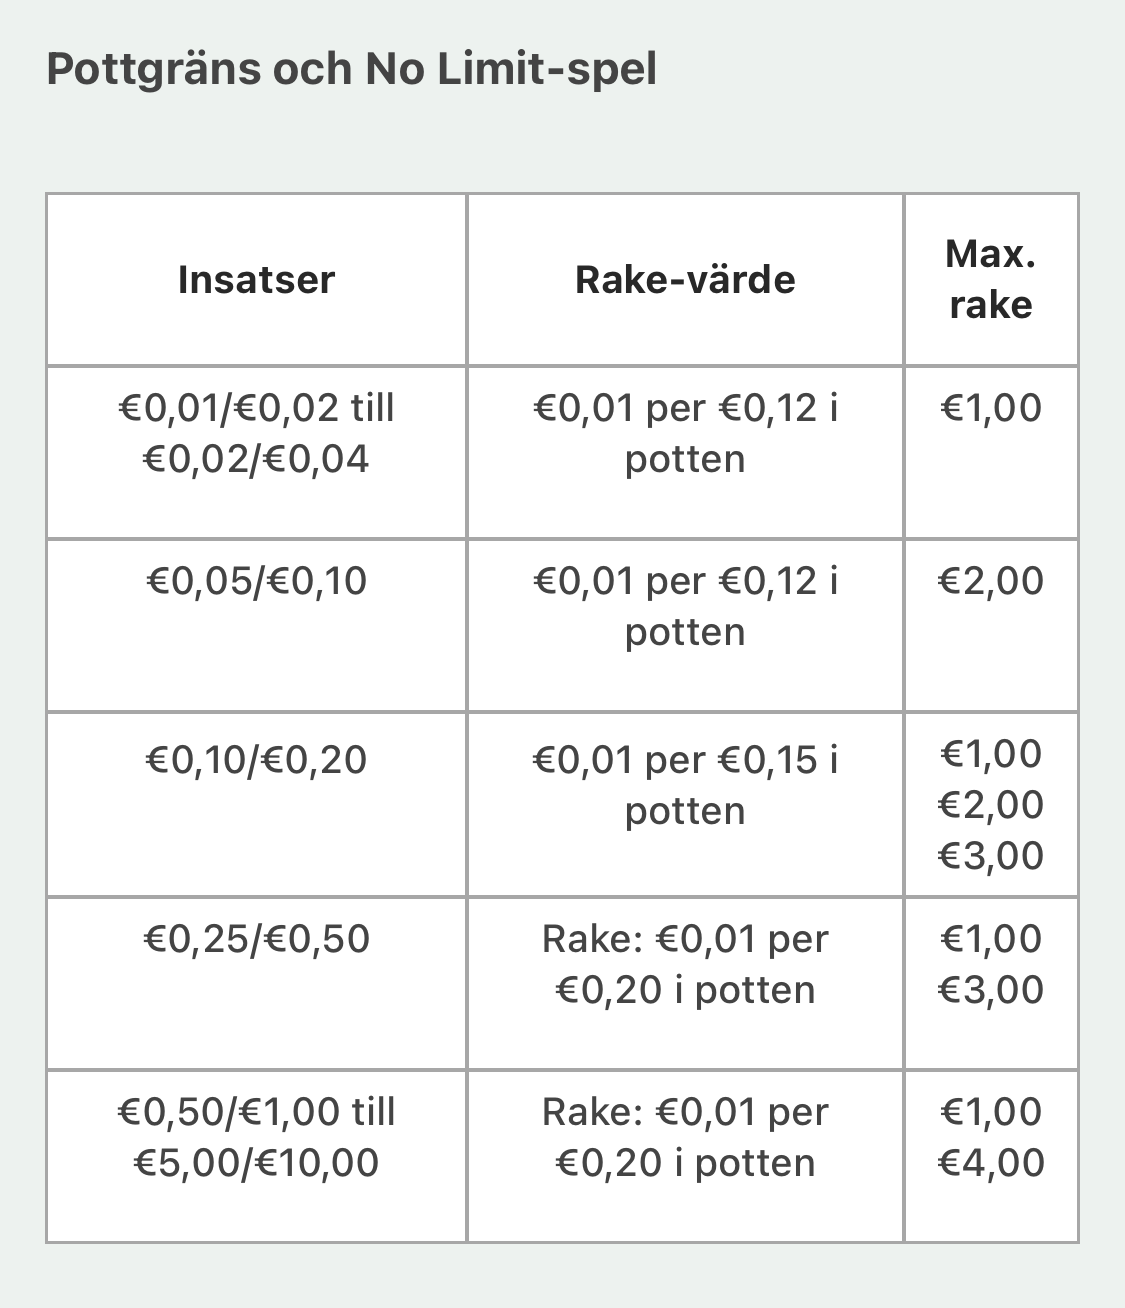Click the lone €2,00 max rake for €0,05/€0,10
Image resolution: width=1125 pixels, height=1308 pixels.
[991, 581]
